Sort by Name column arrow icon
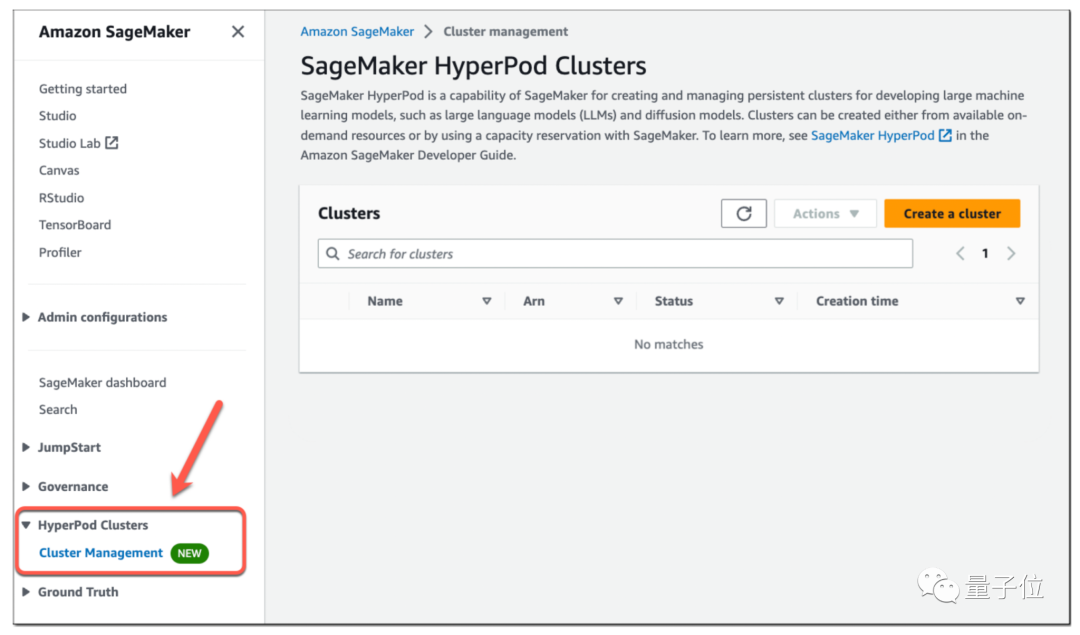1080x635 pixels. pyautogui.click(x=487, y=301)
